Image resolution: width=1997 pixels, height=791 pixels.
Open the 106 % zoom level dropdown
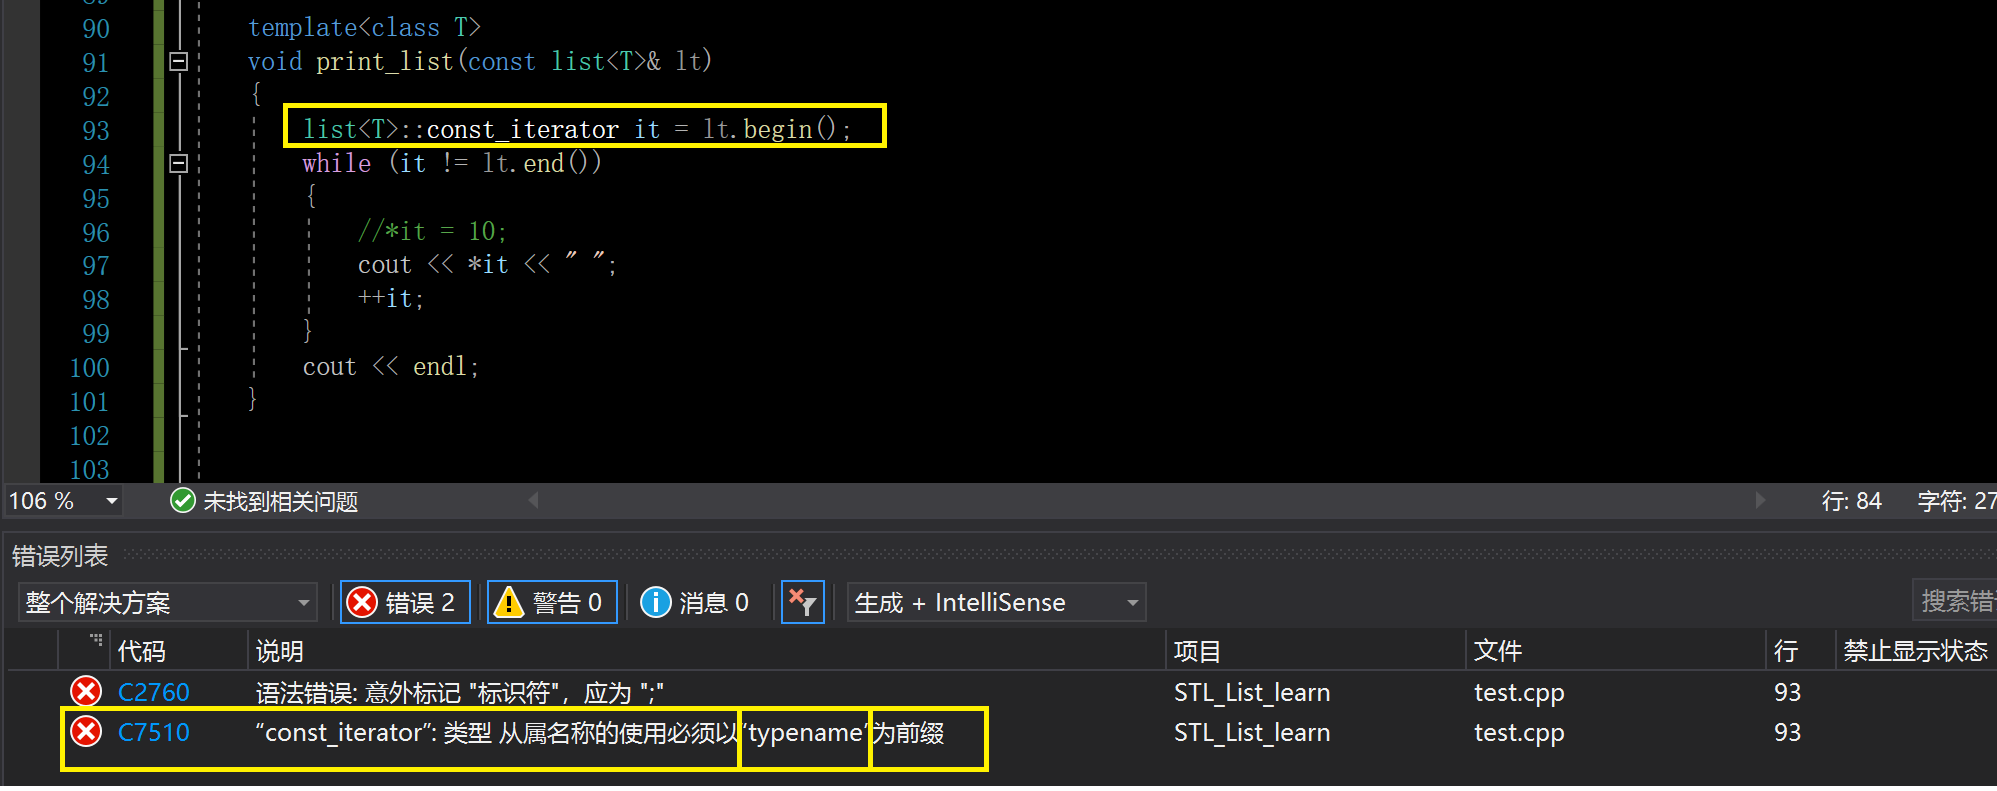[112, 501]
